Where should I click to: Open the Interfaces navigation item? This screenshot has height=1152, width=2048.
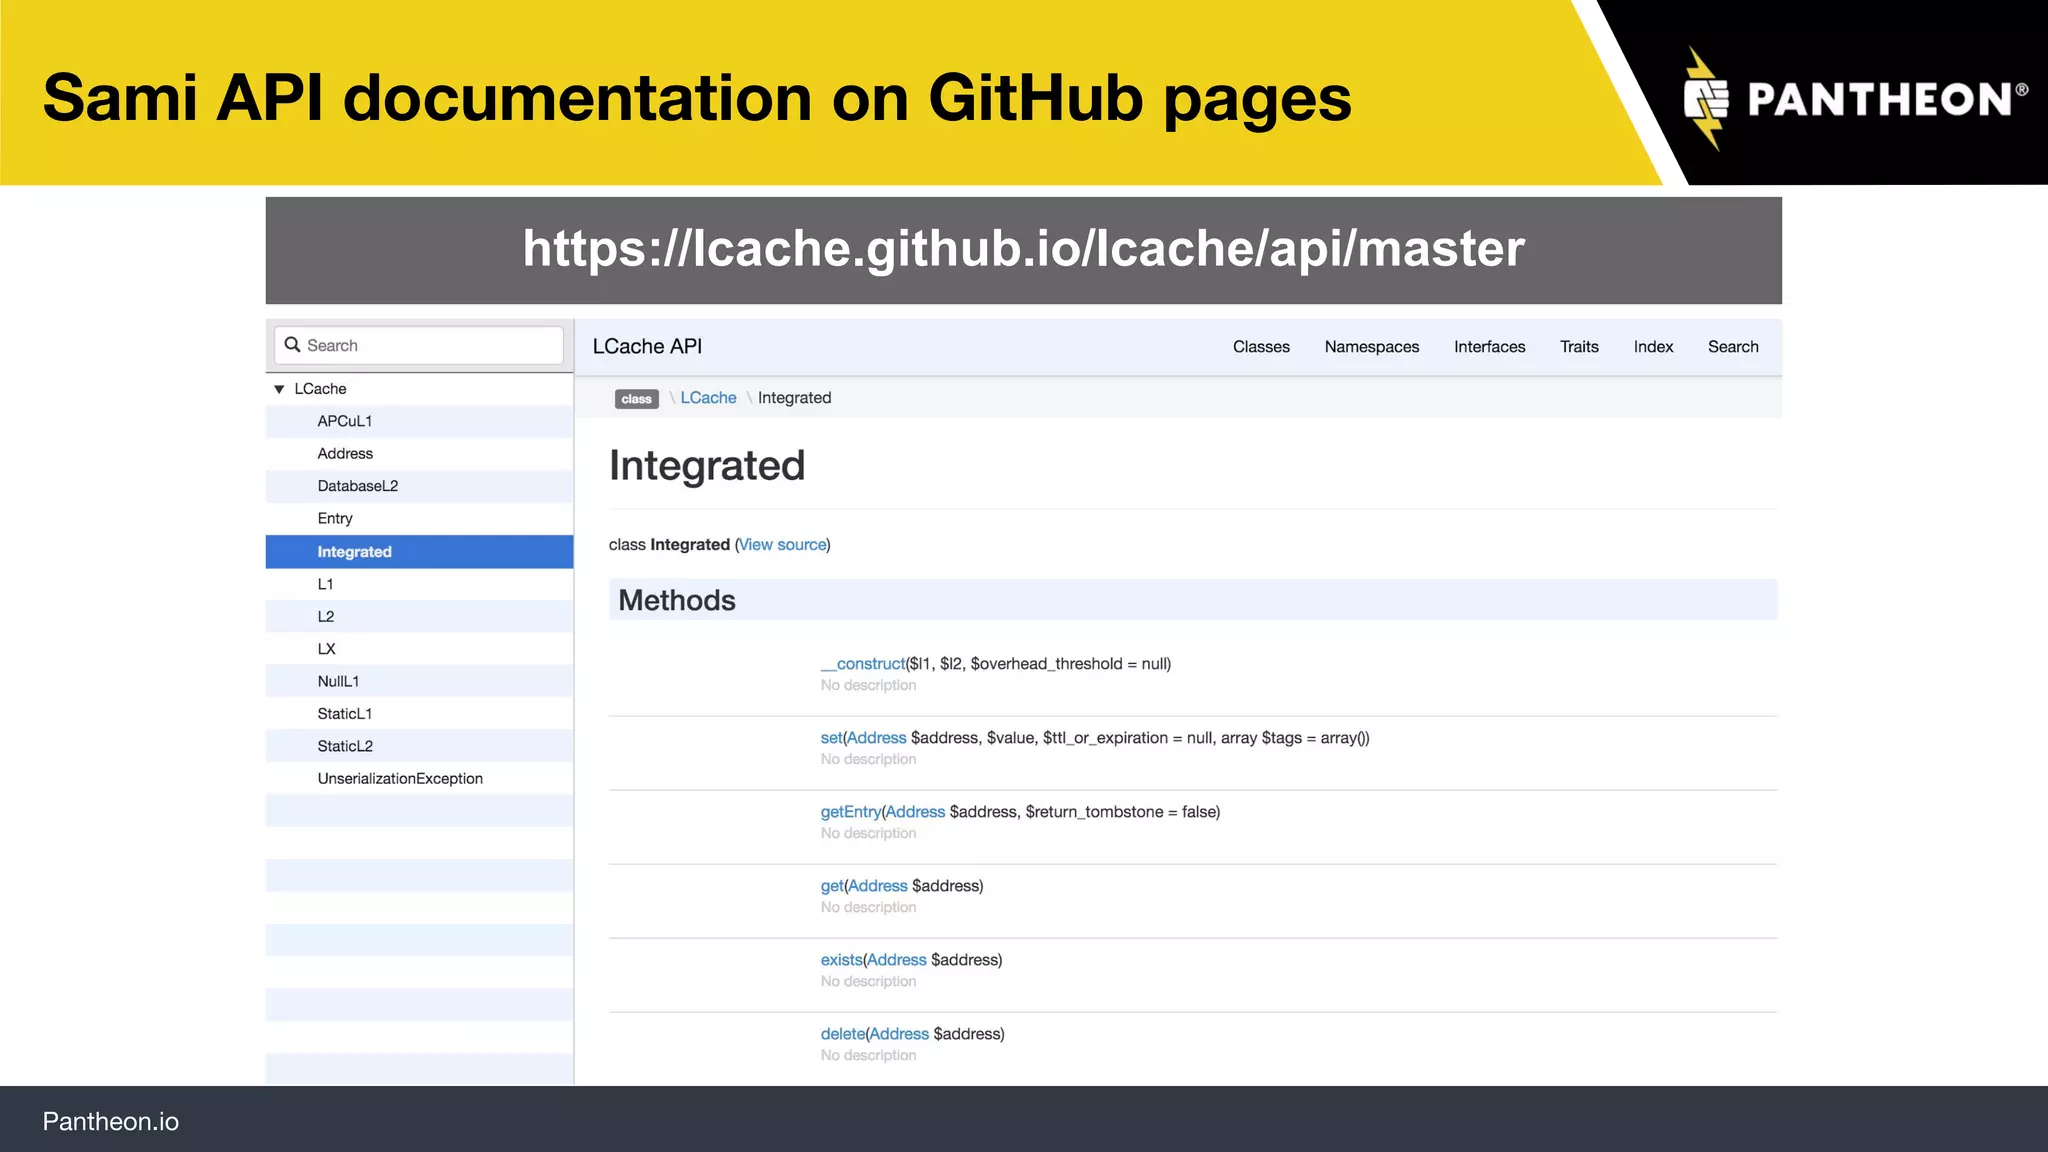(1489, 347)
